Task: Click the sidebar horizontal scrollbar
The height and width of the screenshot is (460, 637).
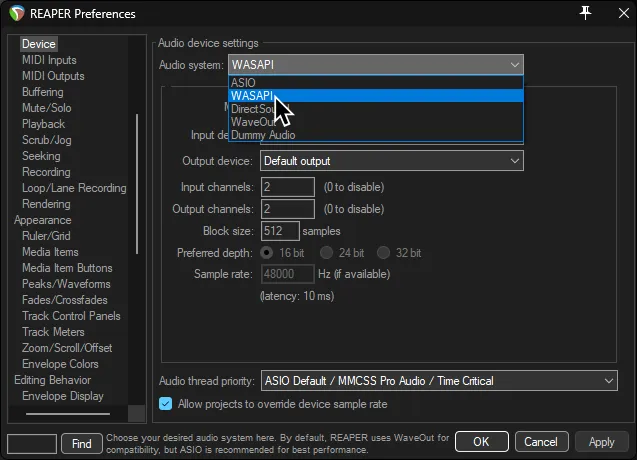Action: [68, 414]
